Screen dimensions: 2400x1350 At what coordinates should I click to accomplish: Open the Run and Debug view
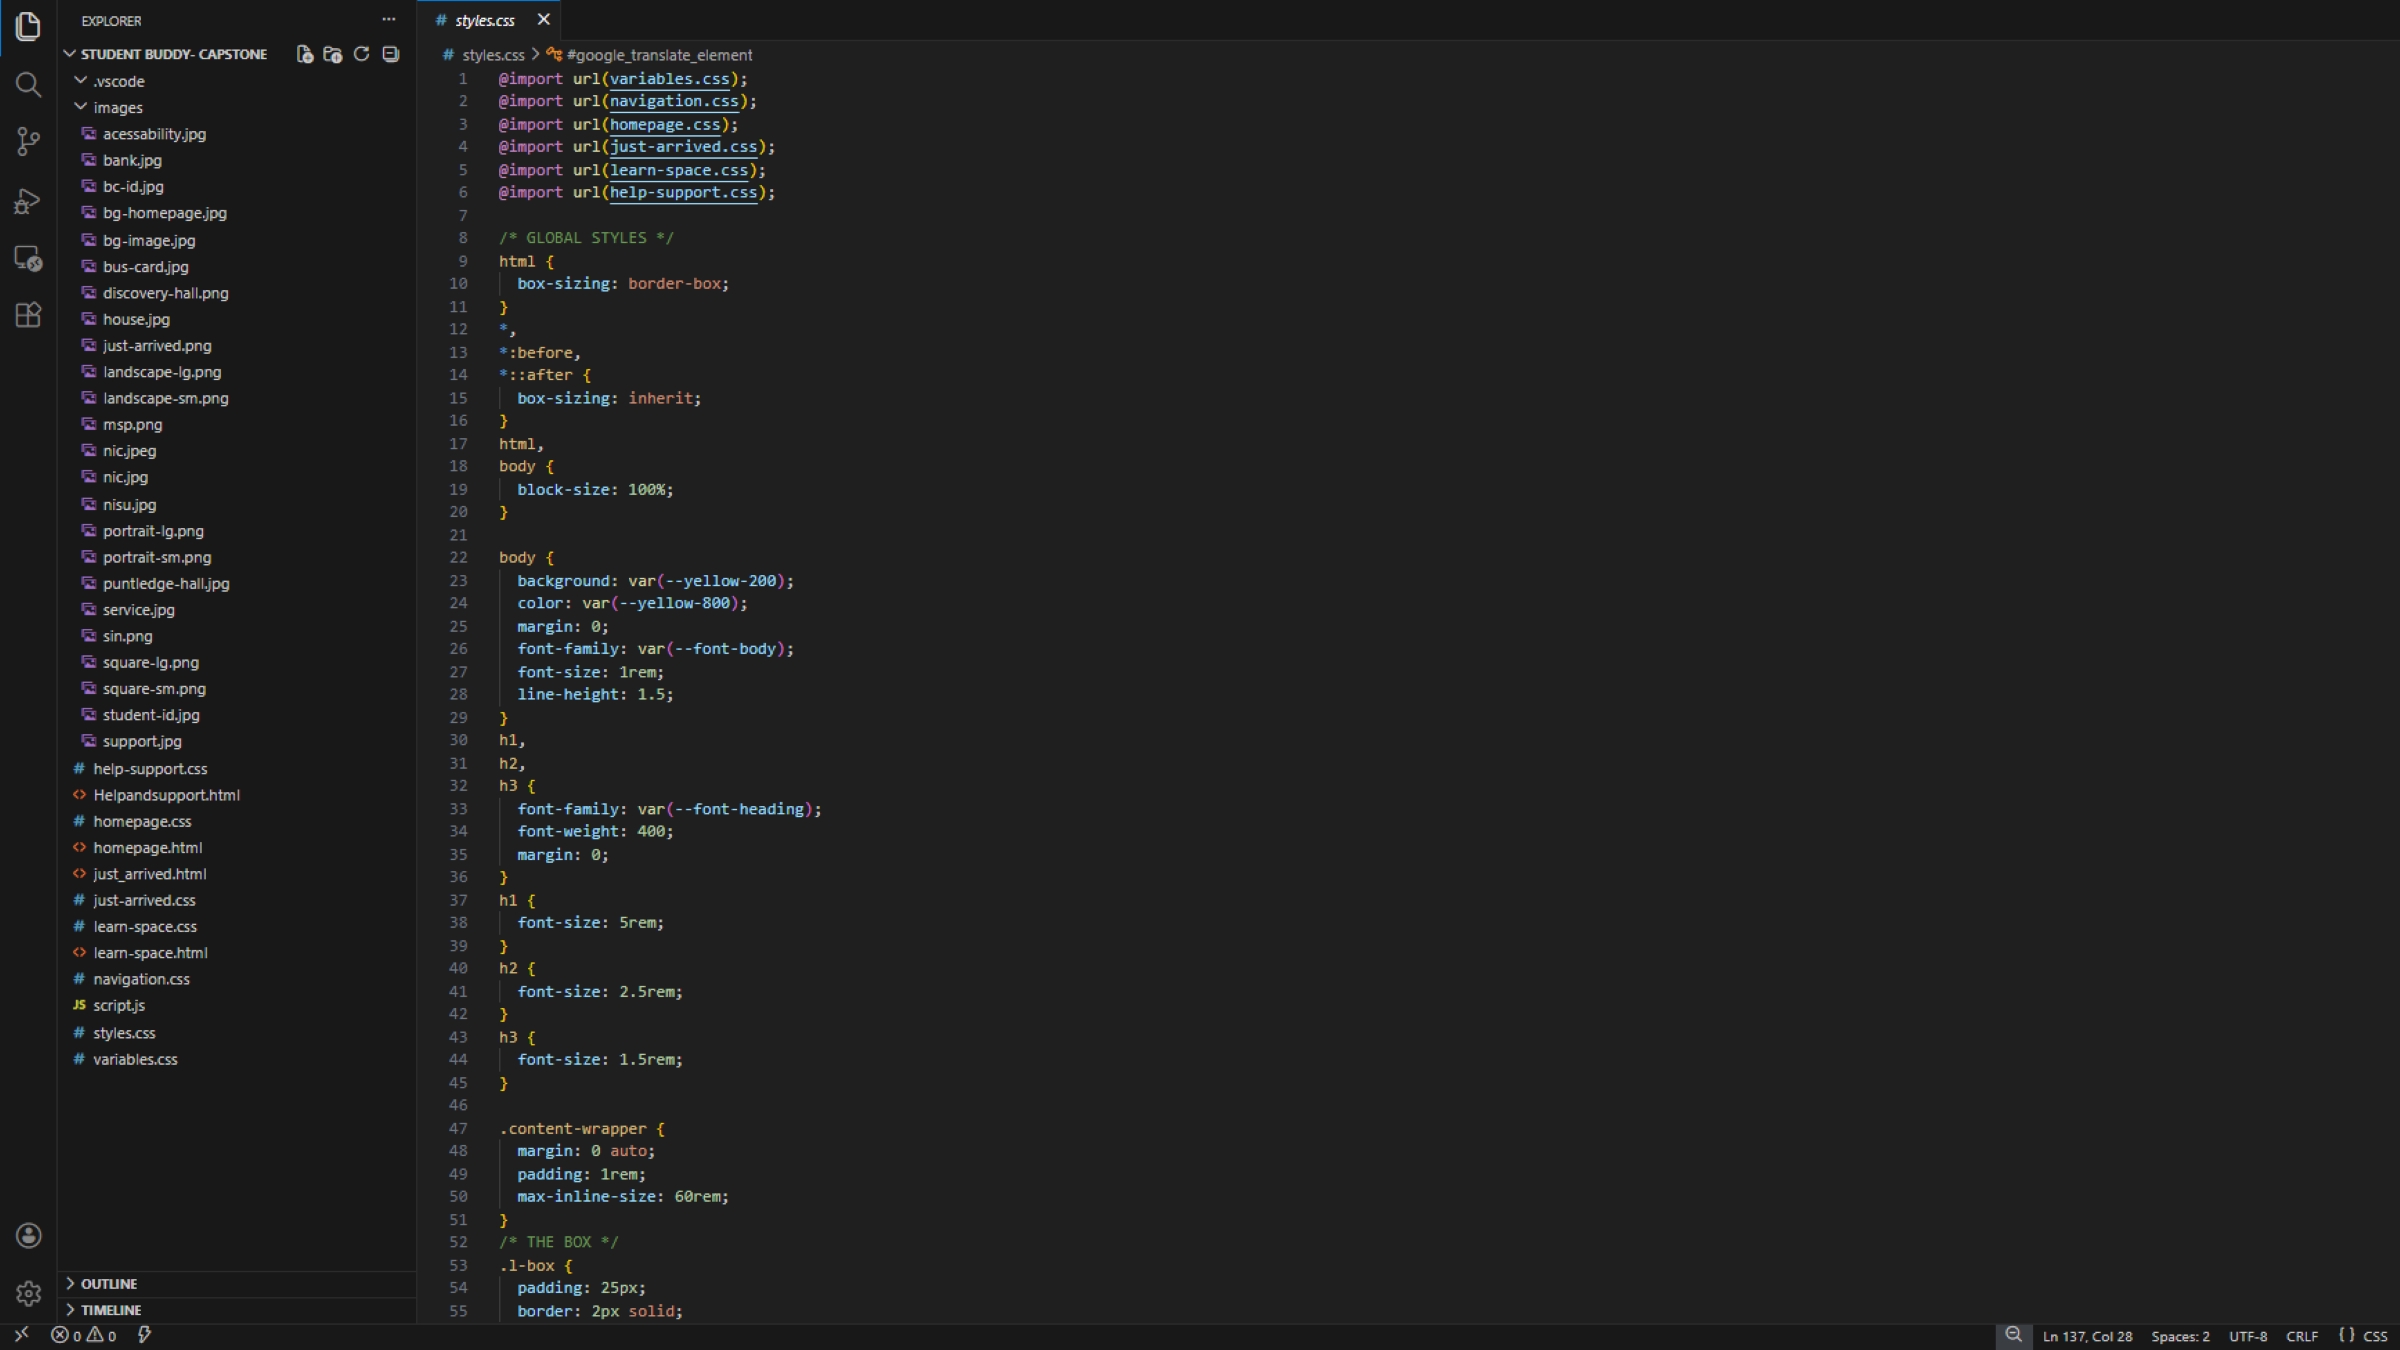click(x=28, y=201)
